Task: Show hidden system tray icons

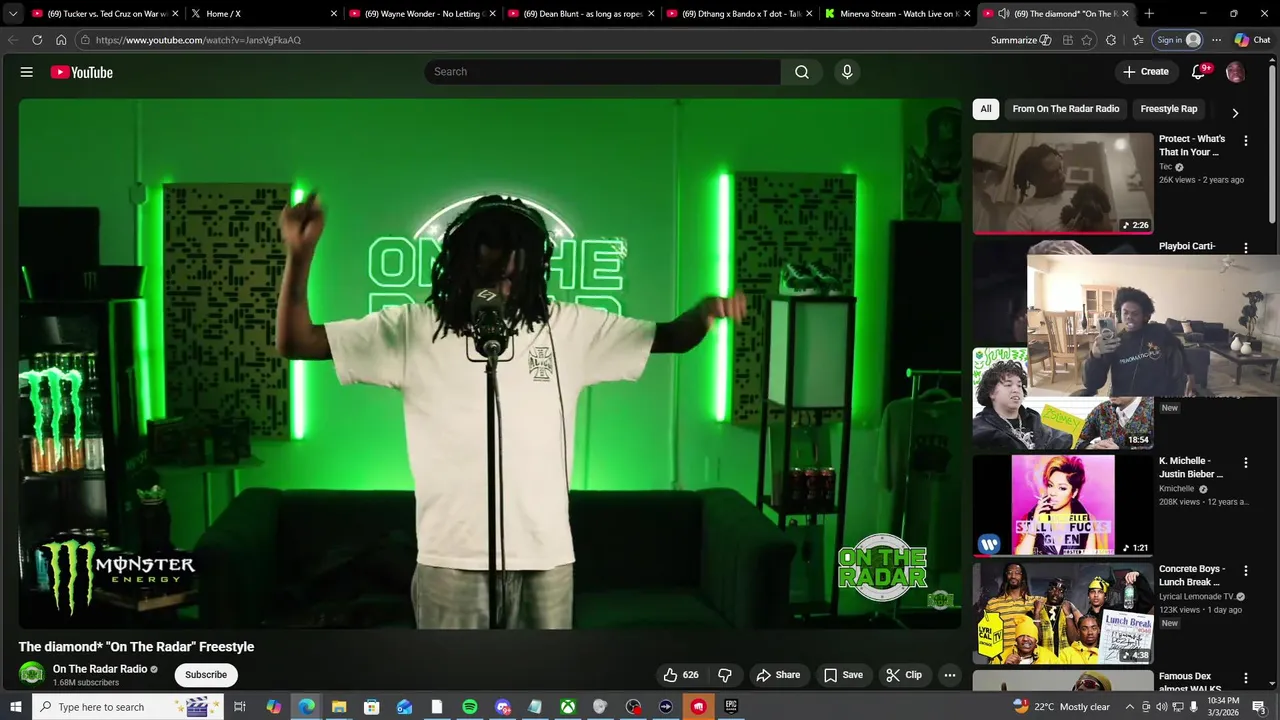Action: (1129, 707)
